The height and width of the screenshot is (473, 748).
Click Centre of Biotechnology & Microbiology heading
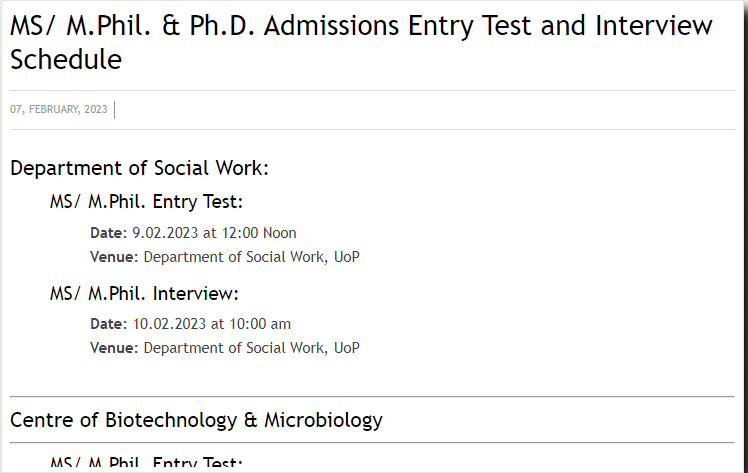pos(196,420)
